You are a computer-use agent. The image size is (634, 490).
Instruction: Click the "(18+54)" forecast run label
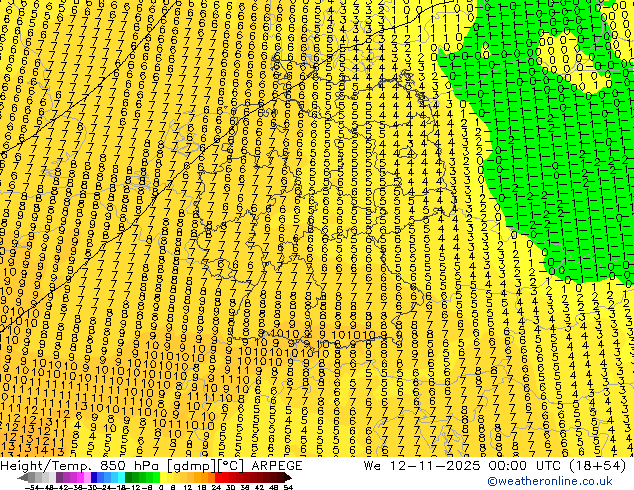tap(598, 466)
